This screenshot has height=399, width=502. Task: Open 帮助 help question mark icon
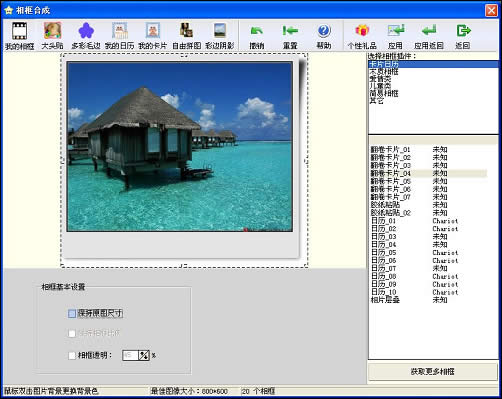tap(324, 31)
